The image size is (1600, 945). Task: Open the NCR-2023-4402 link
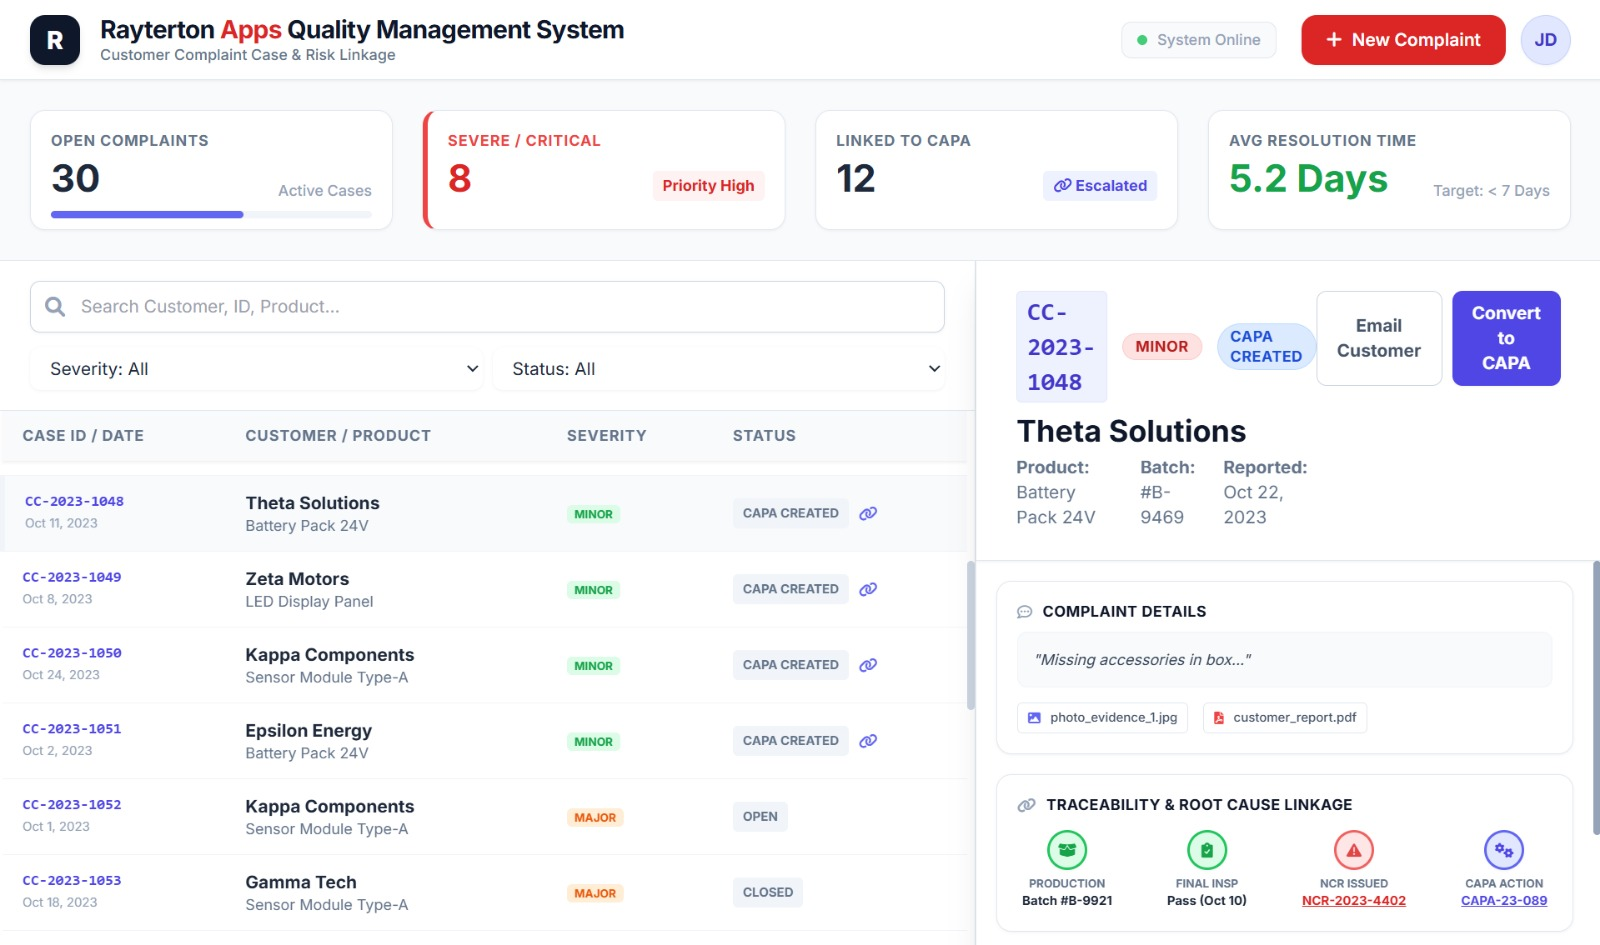pos(1353,900)
